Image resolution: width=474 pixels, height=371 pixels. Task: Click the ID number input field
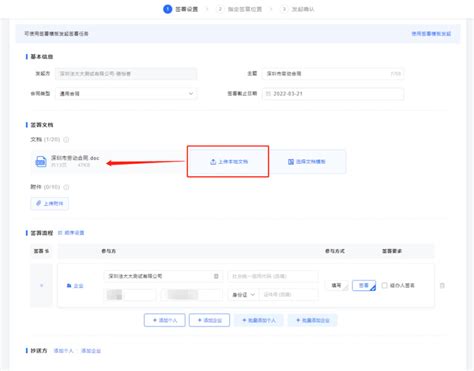point(288,295)
